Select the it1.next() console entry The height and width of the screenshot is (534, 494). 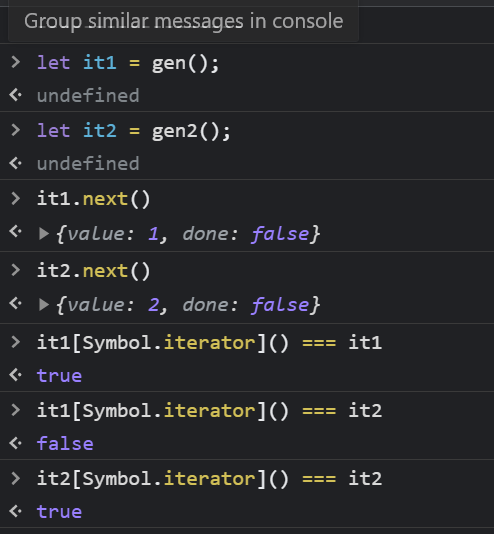(93, 199)
